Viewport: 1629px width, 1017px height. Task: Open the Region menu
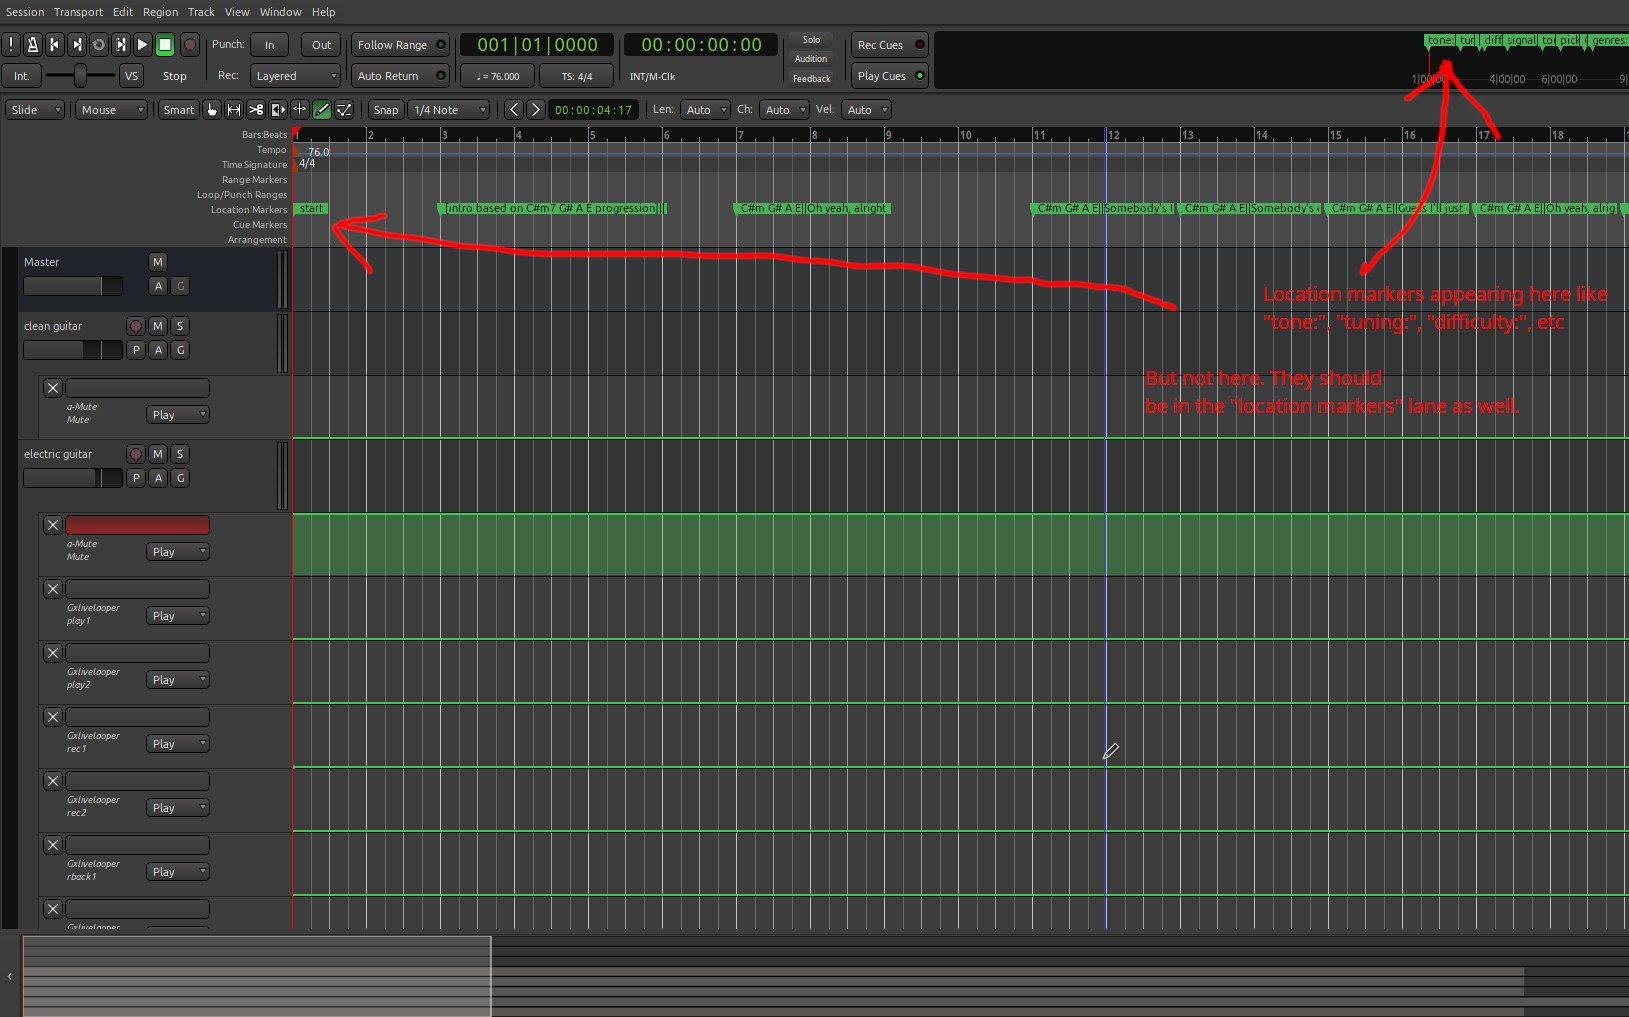(x=160, y=12)
